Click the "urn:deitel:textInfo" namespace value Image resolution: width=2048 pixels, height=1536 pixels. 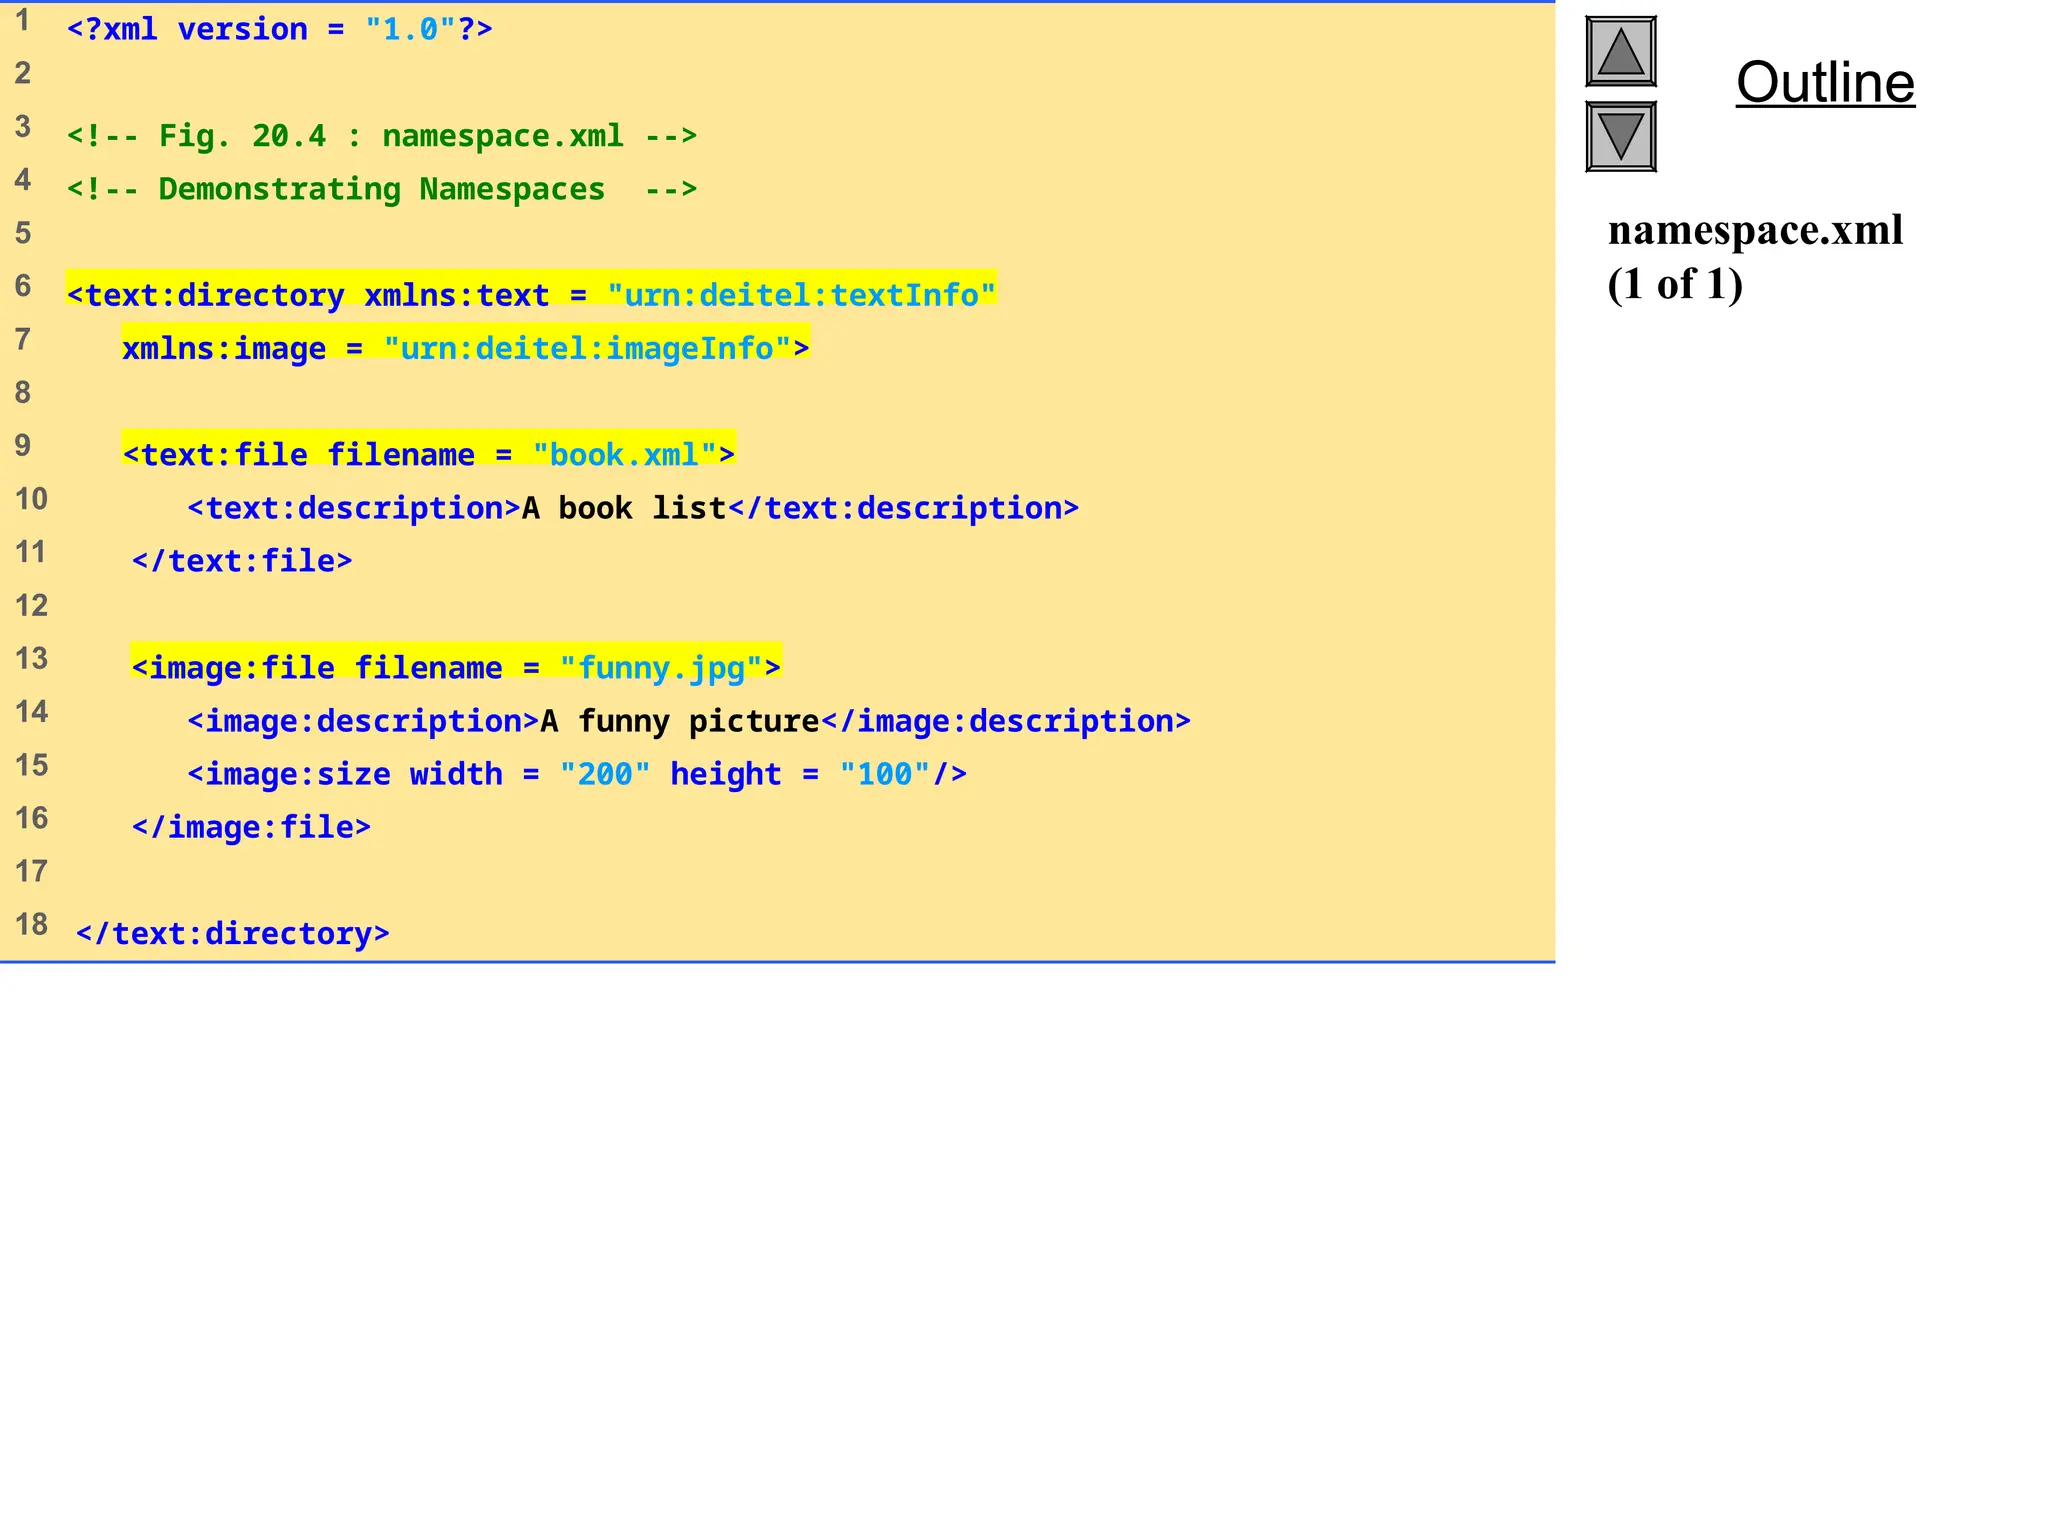(802, 295)
